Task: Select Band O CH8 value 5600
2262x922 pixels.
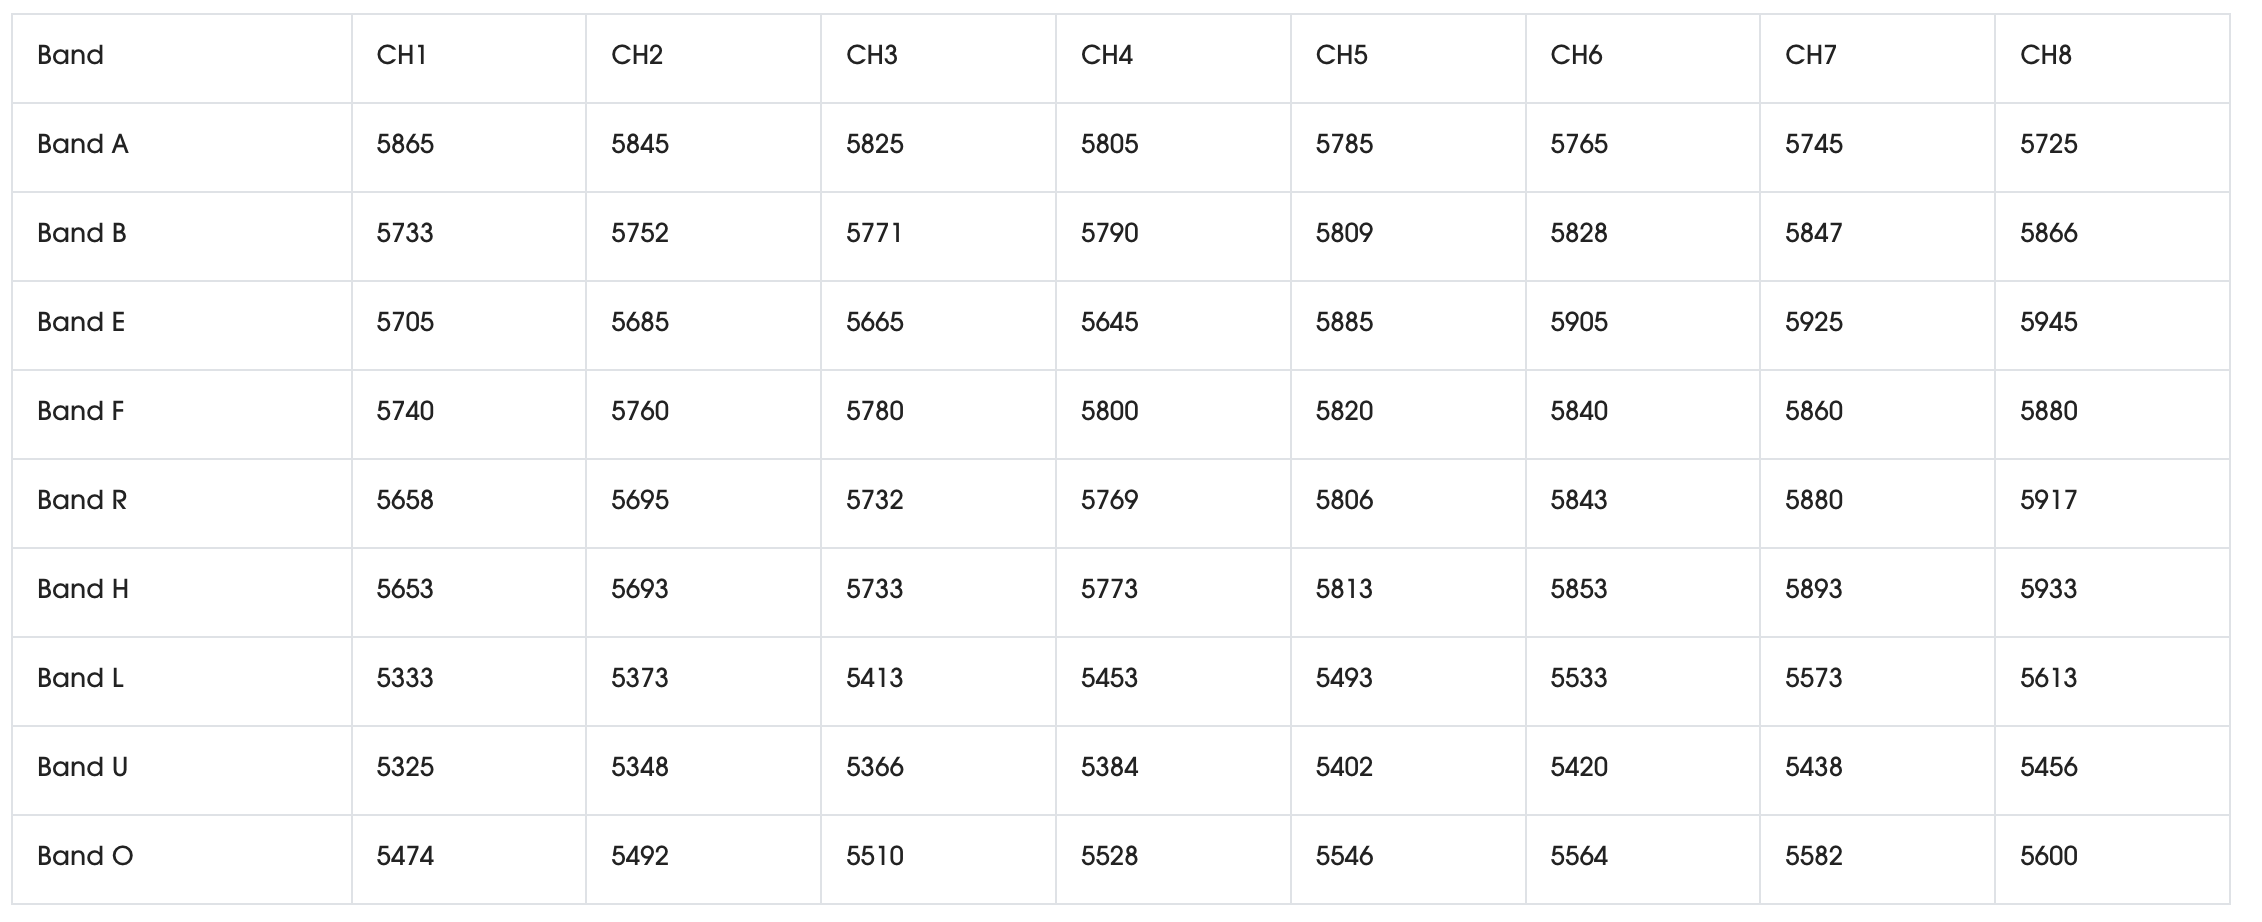Action: click(2048, 856)
